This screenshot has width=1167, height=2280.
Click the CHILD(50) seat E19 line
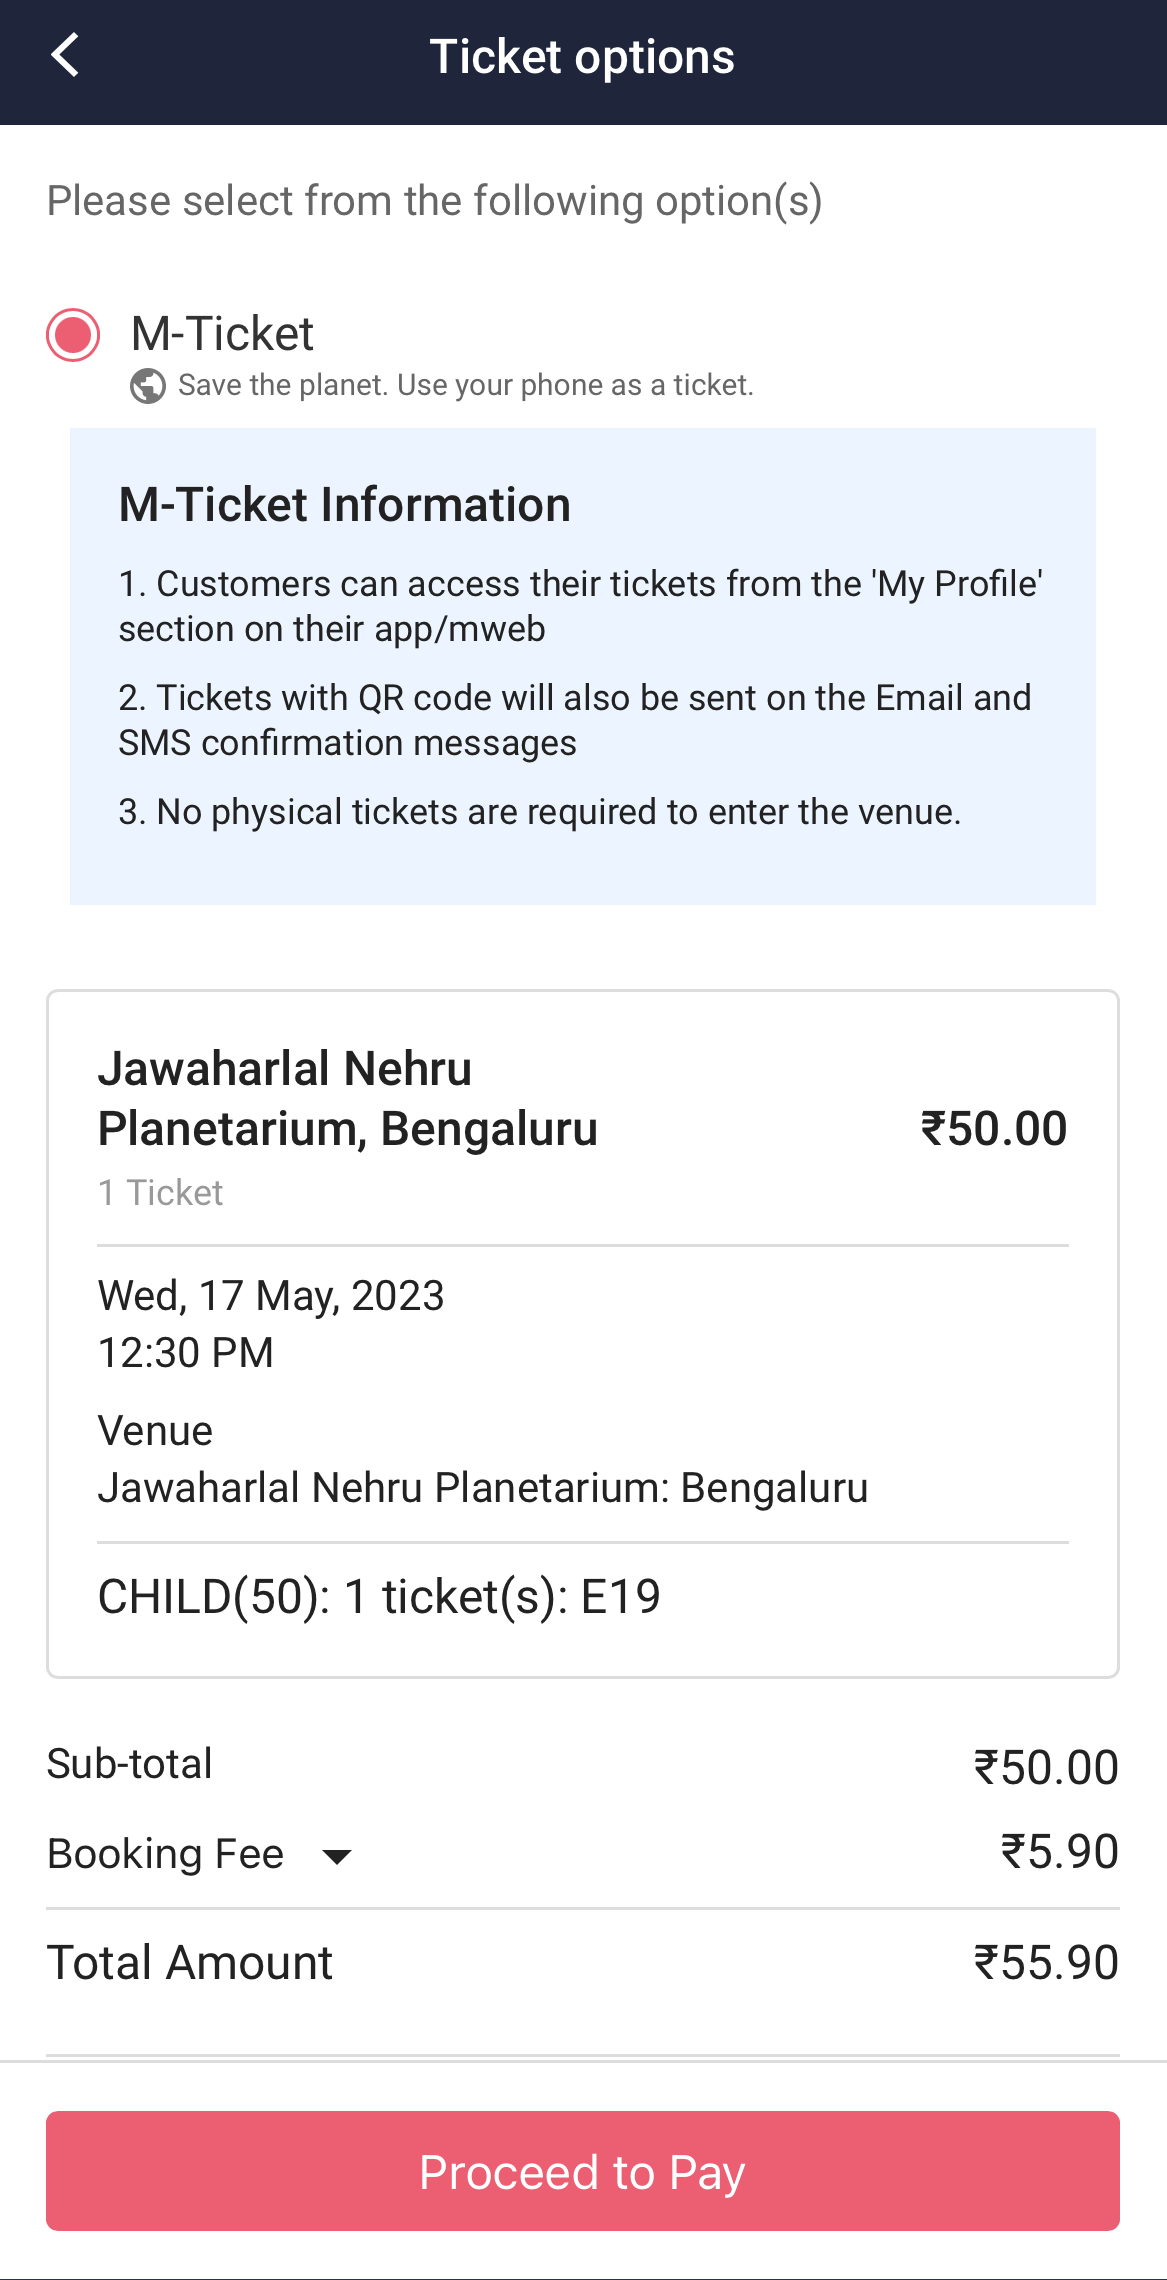[379, 1597]
